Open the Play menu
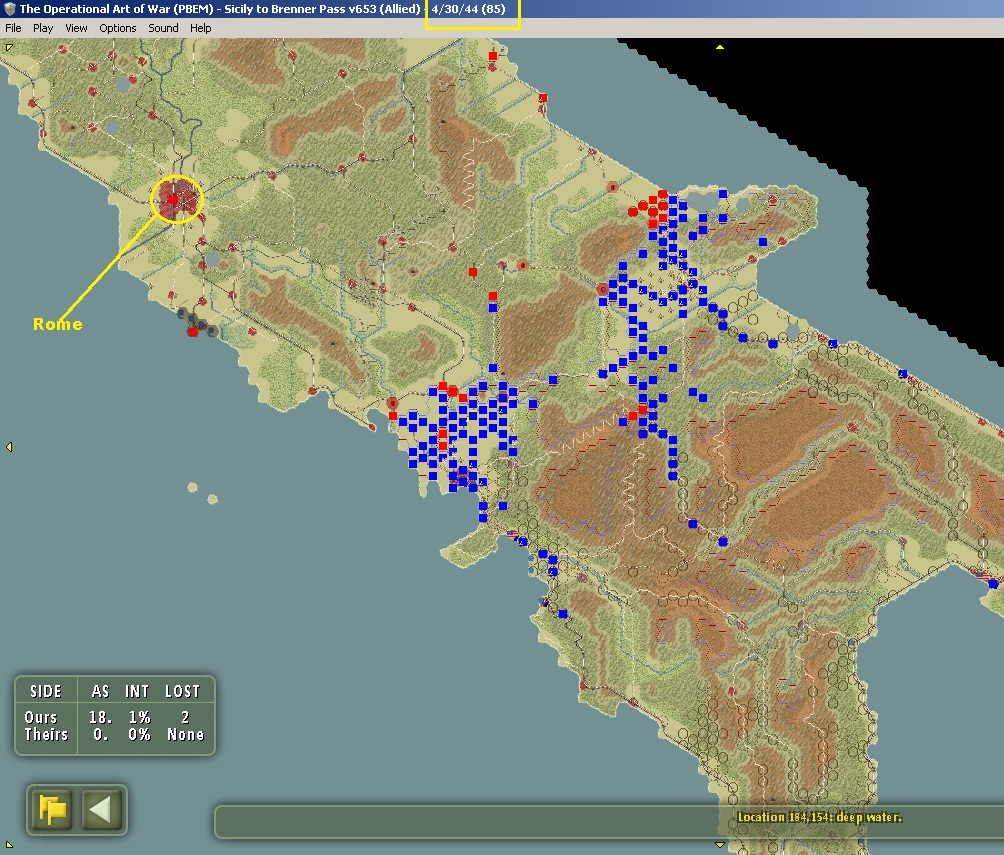This screenshot has width=1004, height=855. [x=43, y=28]
